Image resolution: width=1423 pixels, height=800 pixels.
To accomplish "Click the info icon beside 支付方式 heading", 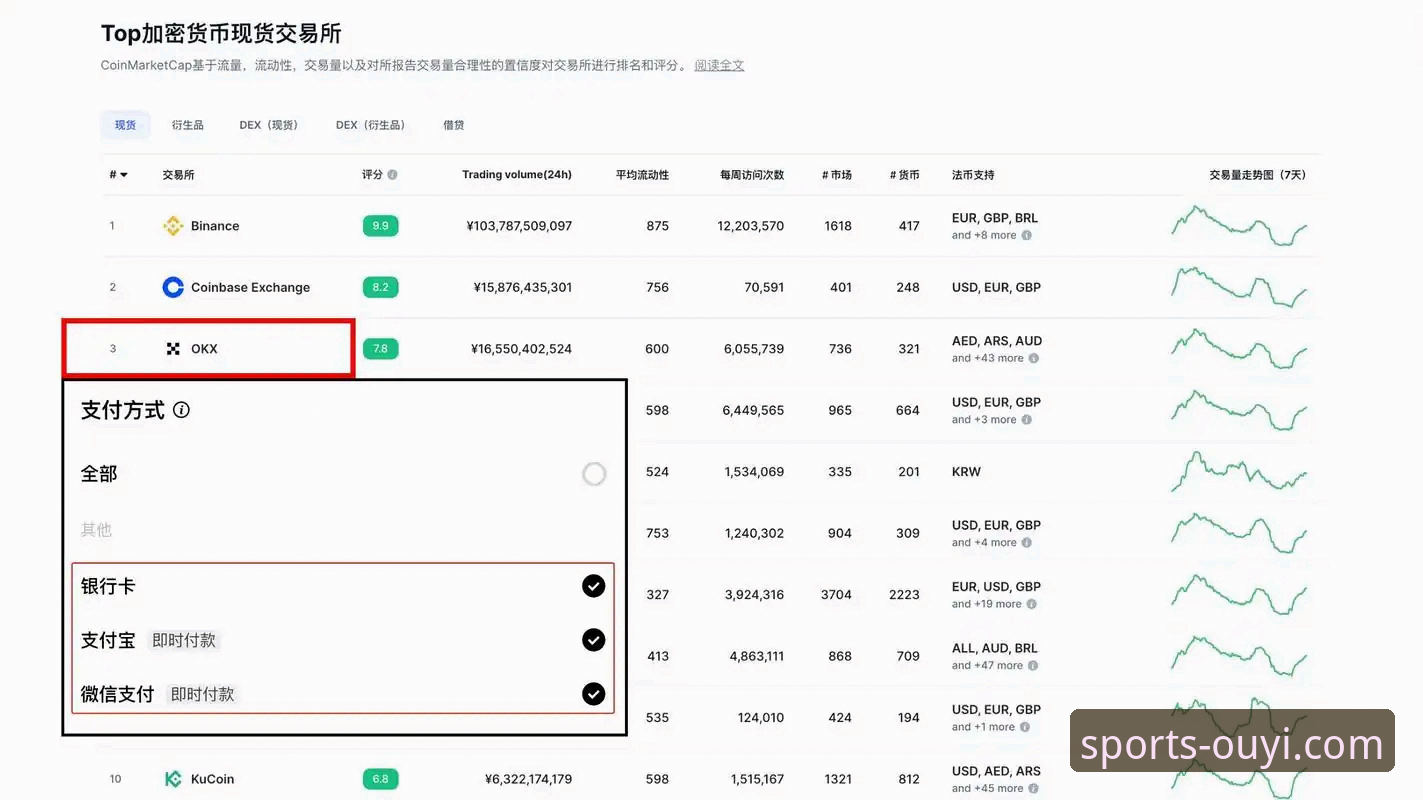I will point(181,410).
